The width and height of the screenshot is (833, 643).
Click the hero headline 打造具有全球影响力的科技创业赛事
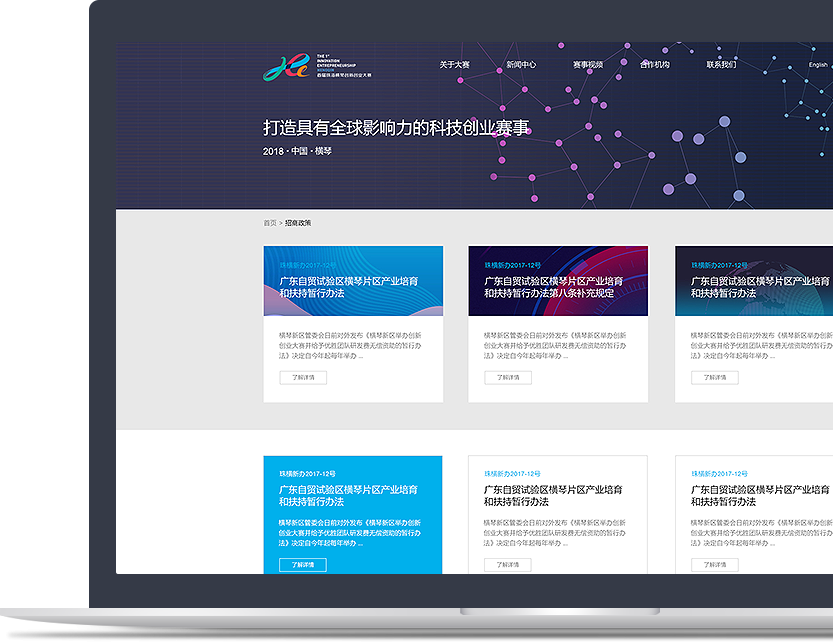click(x=395, y=128)
